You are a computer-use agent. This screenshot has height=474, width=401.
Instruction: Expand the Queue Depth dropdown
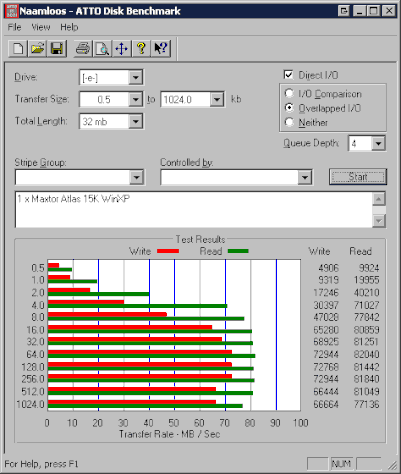pos(378,144)
